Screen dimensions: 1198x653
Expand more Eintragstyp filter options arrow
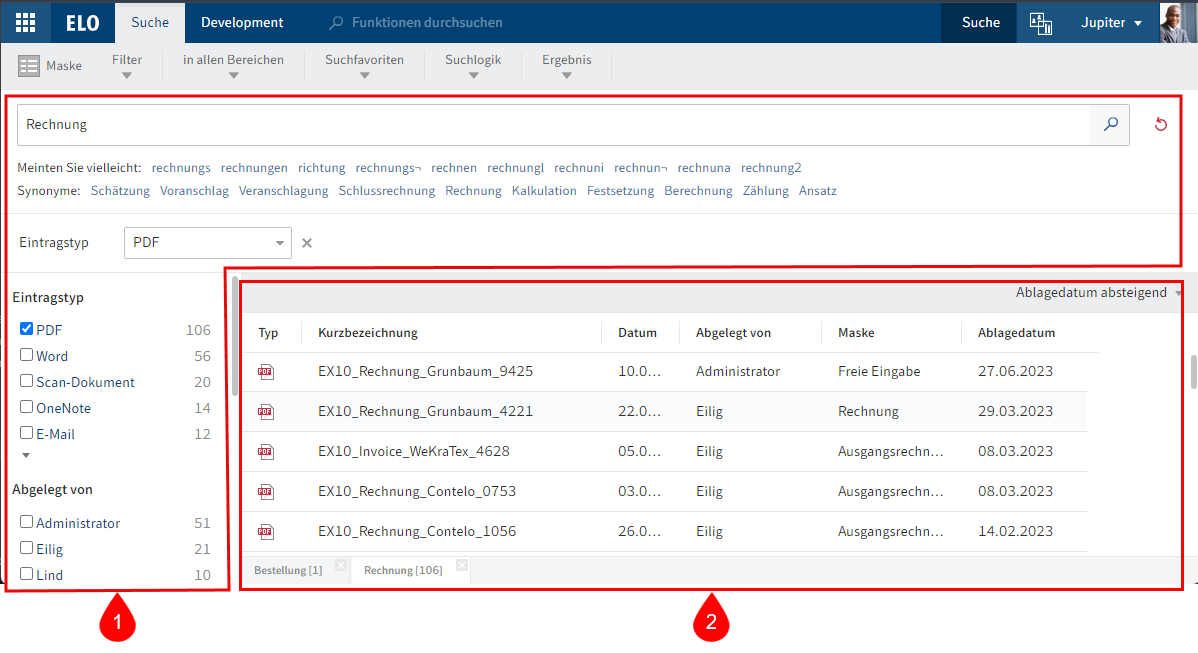26,455
